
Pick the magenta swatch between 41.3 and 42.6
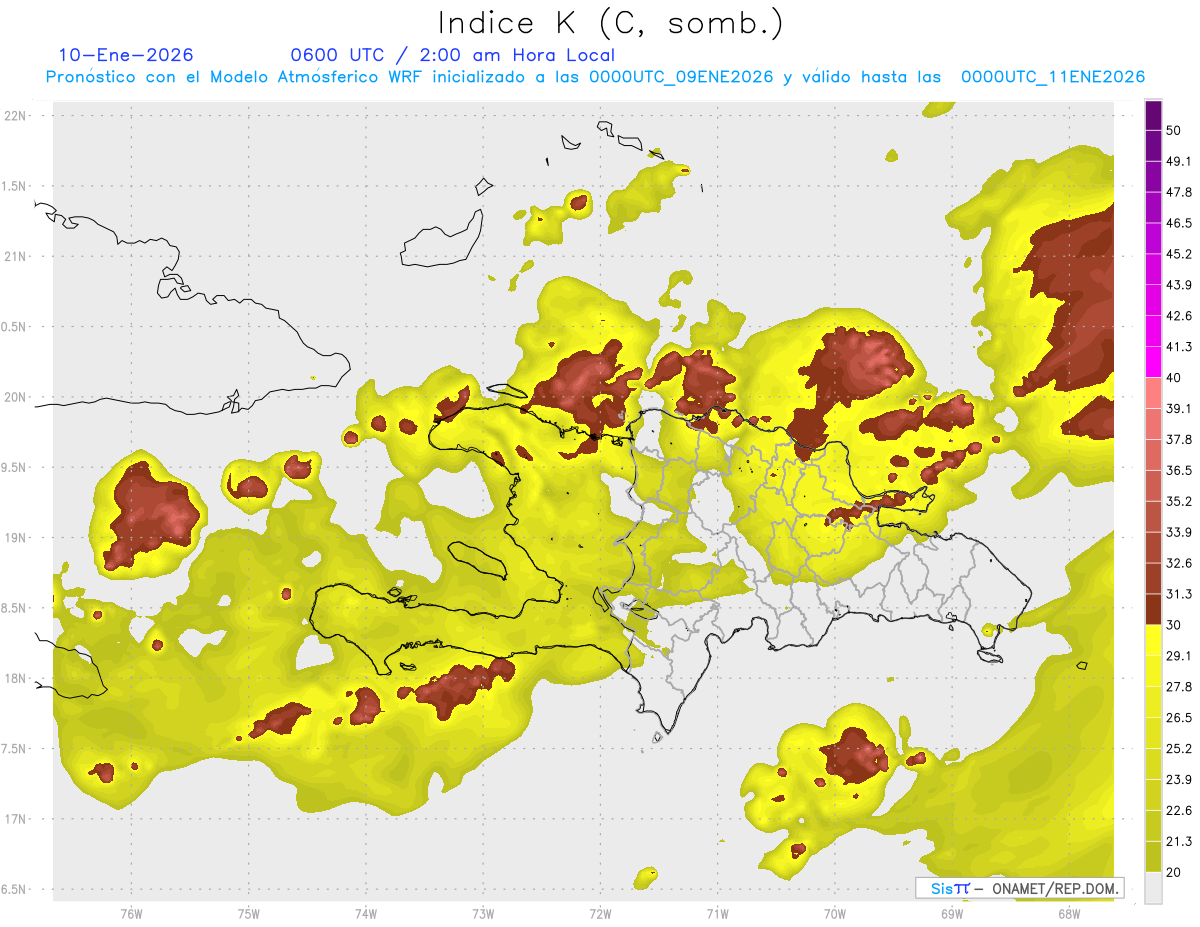click(1153, 331)
